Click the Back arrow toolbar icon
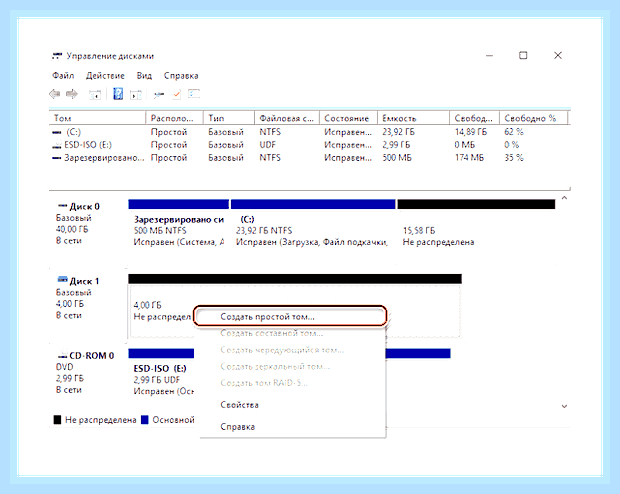The width and height of the screenshot is (620, 494). (55, 94)
